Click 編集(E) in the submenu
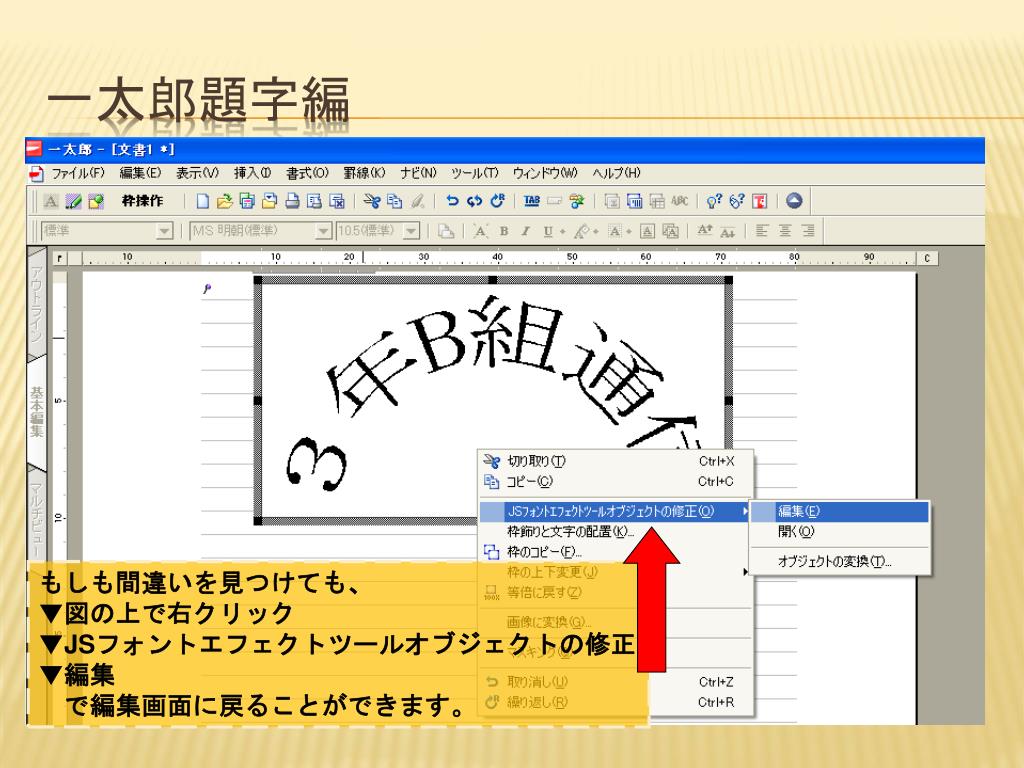The image size is (1024, 768). click(x=839, y=511)
